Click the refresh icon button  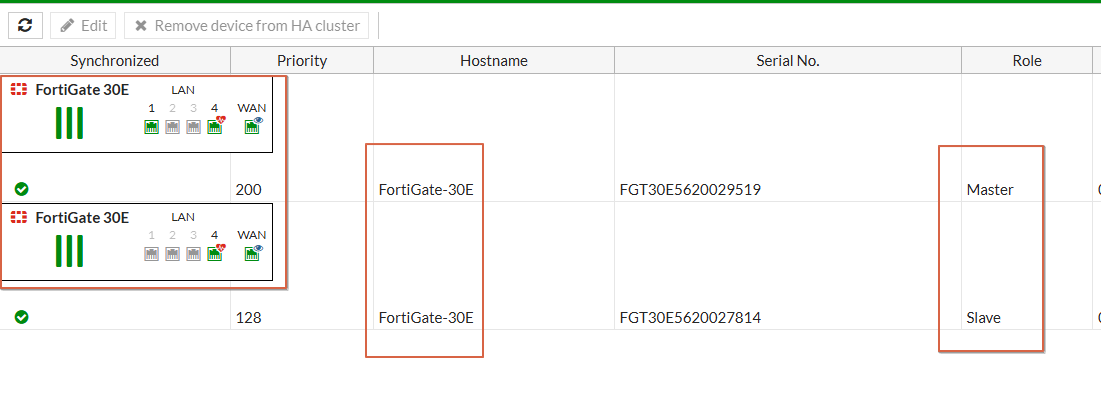pos(25,25)
